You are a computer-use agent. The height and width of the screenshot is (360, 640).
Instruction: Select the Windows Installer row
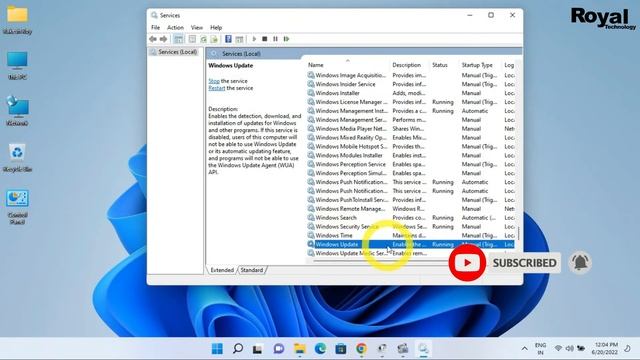[x=410, y=93]
